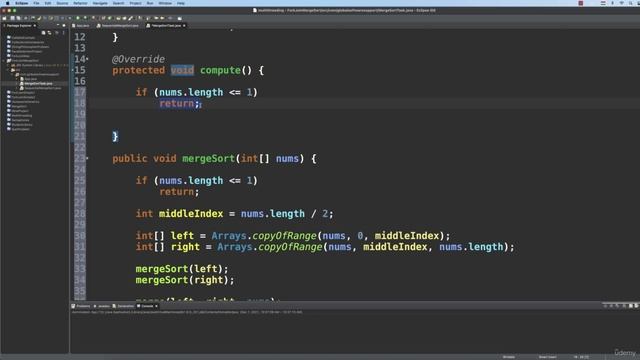The height and width of the screenshot is (360, 640).
Task: Click the Smart Insert status bar entry
Action: coord(547,357)
